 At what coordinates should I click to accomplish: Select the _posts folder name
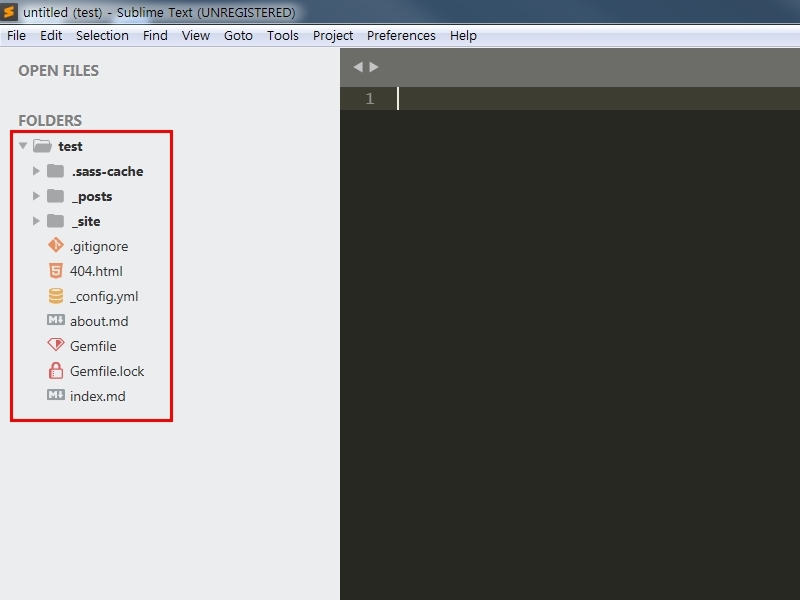(92, 196)
